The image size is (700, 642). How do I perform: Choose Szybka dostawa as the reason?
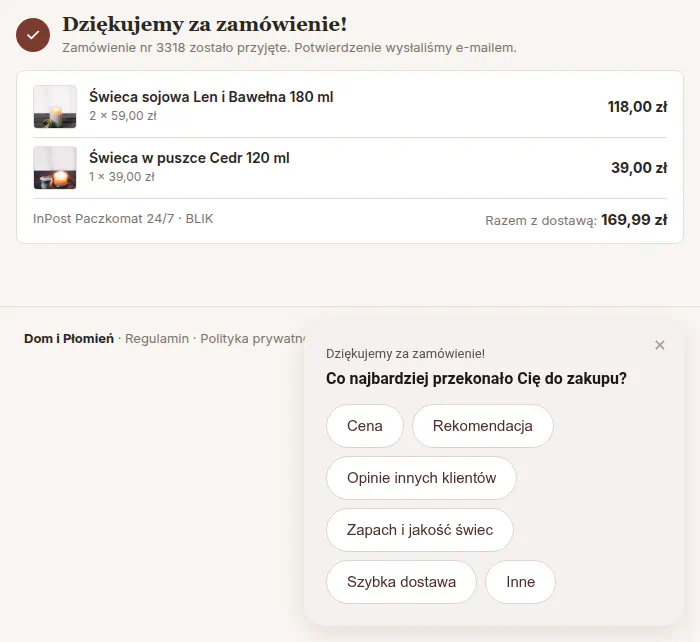tap(401, 582)
